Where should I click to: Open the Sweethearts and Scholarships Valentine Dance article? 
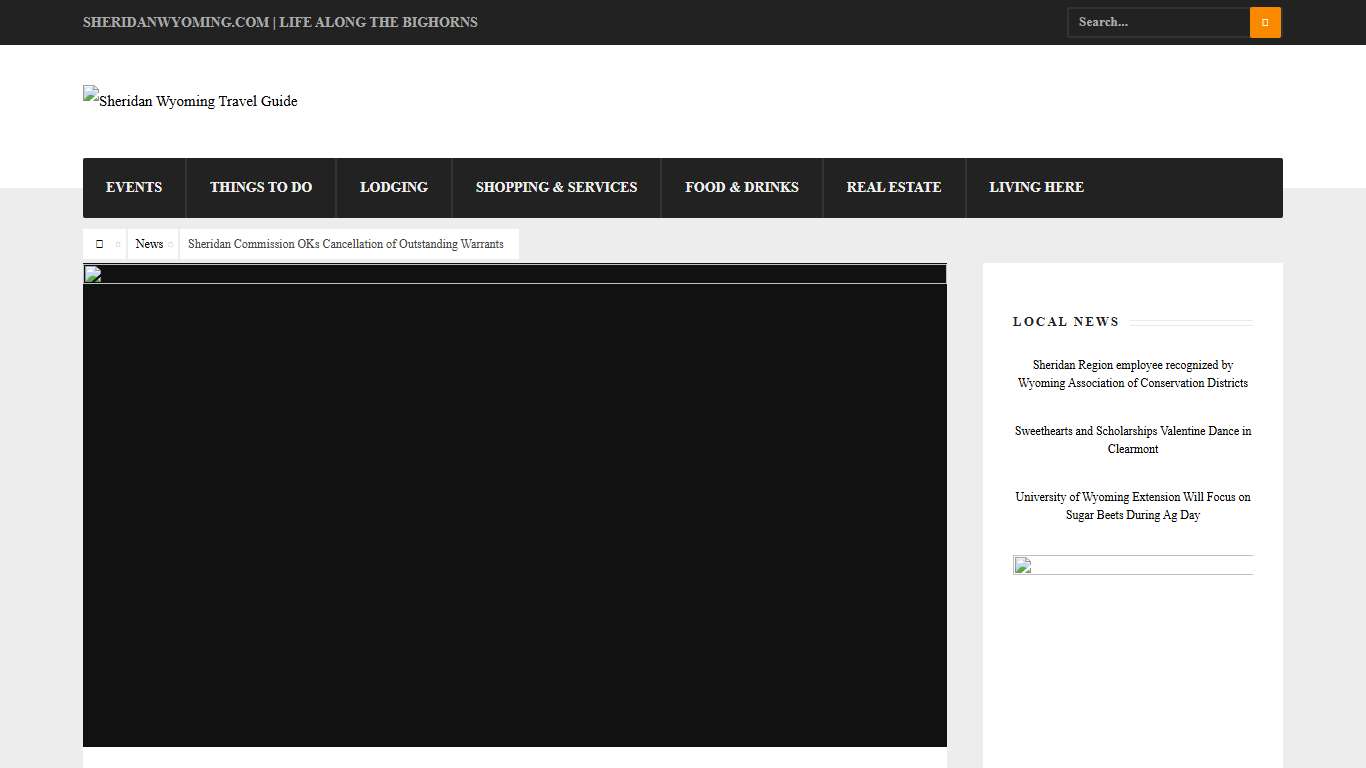tap(1132, 440)
